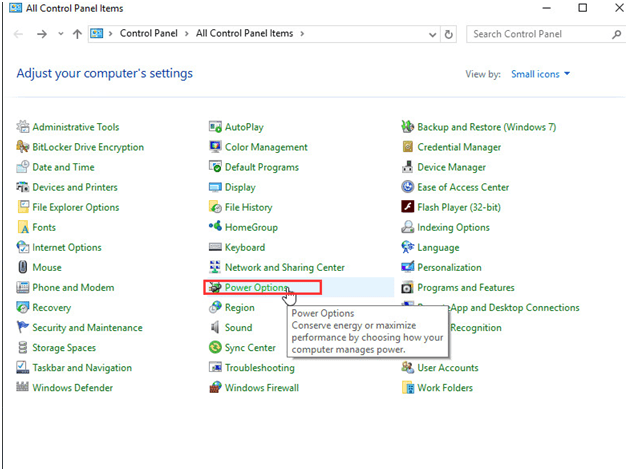Viewport: 628px width, 471px height.
Task: Click the Network and Sharing Center icon
Action: pyautogui.click(x=215, y=268)
